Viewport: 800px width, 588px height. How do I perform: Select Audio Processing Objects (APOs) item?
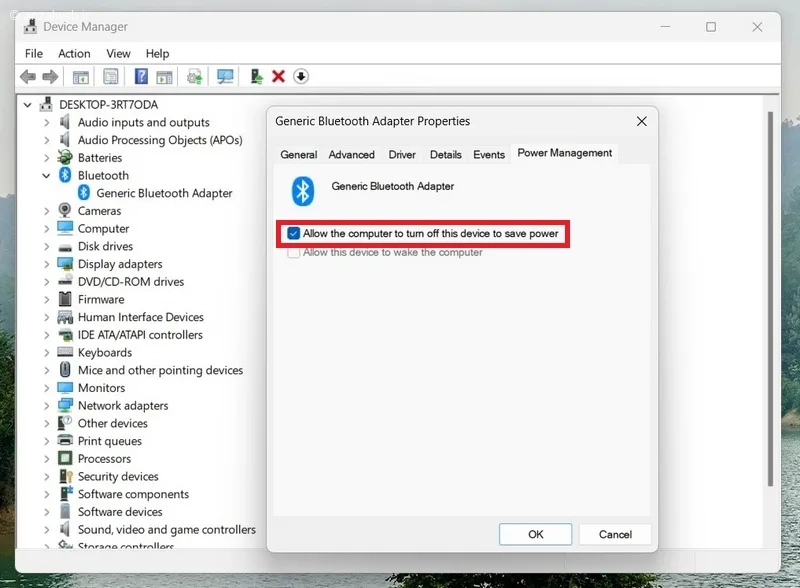(160, 140)
